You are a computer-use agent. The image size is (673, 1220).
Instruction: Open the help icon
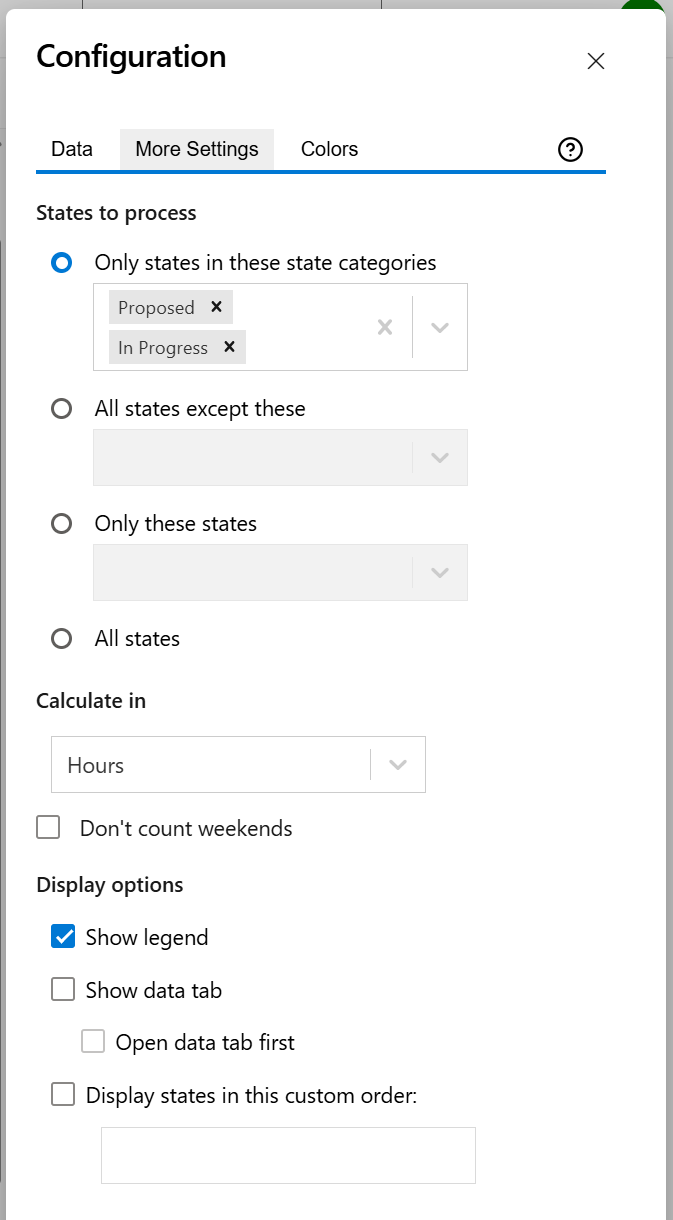point(570,149)
